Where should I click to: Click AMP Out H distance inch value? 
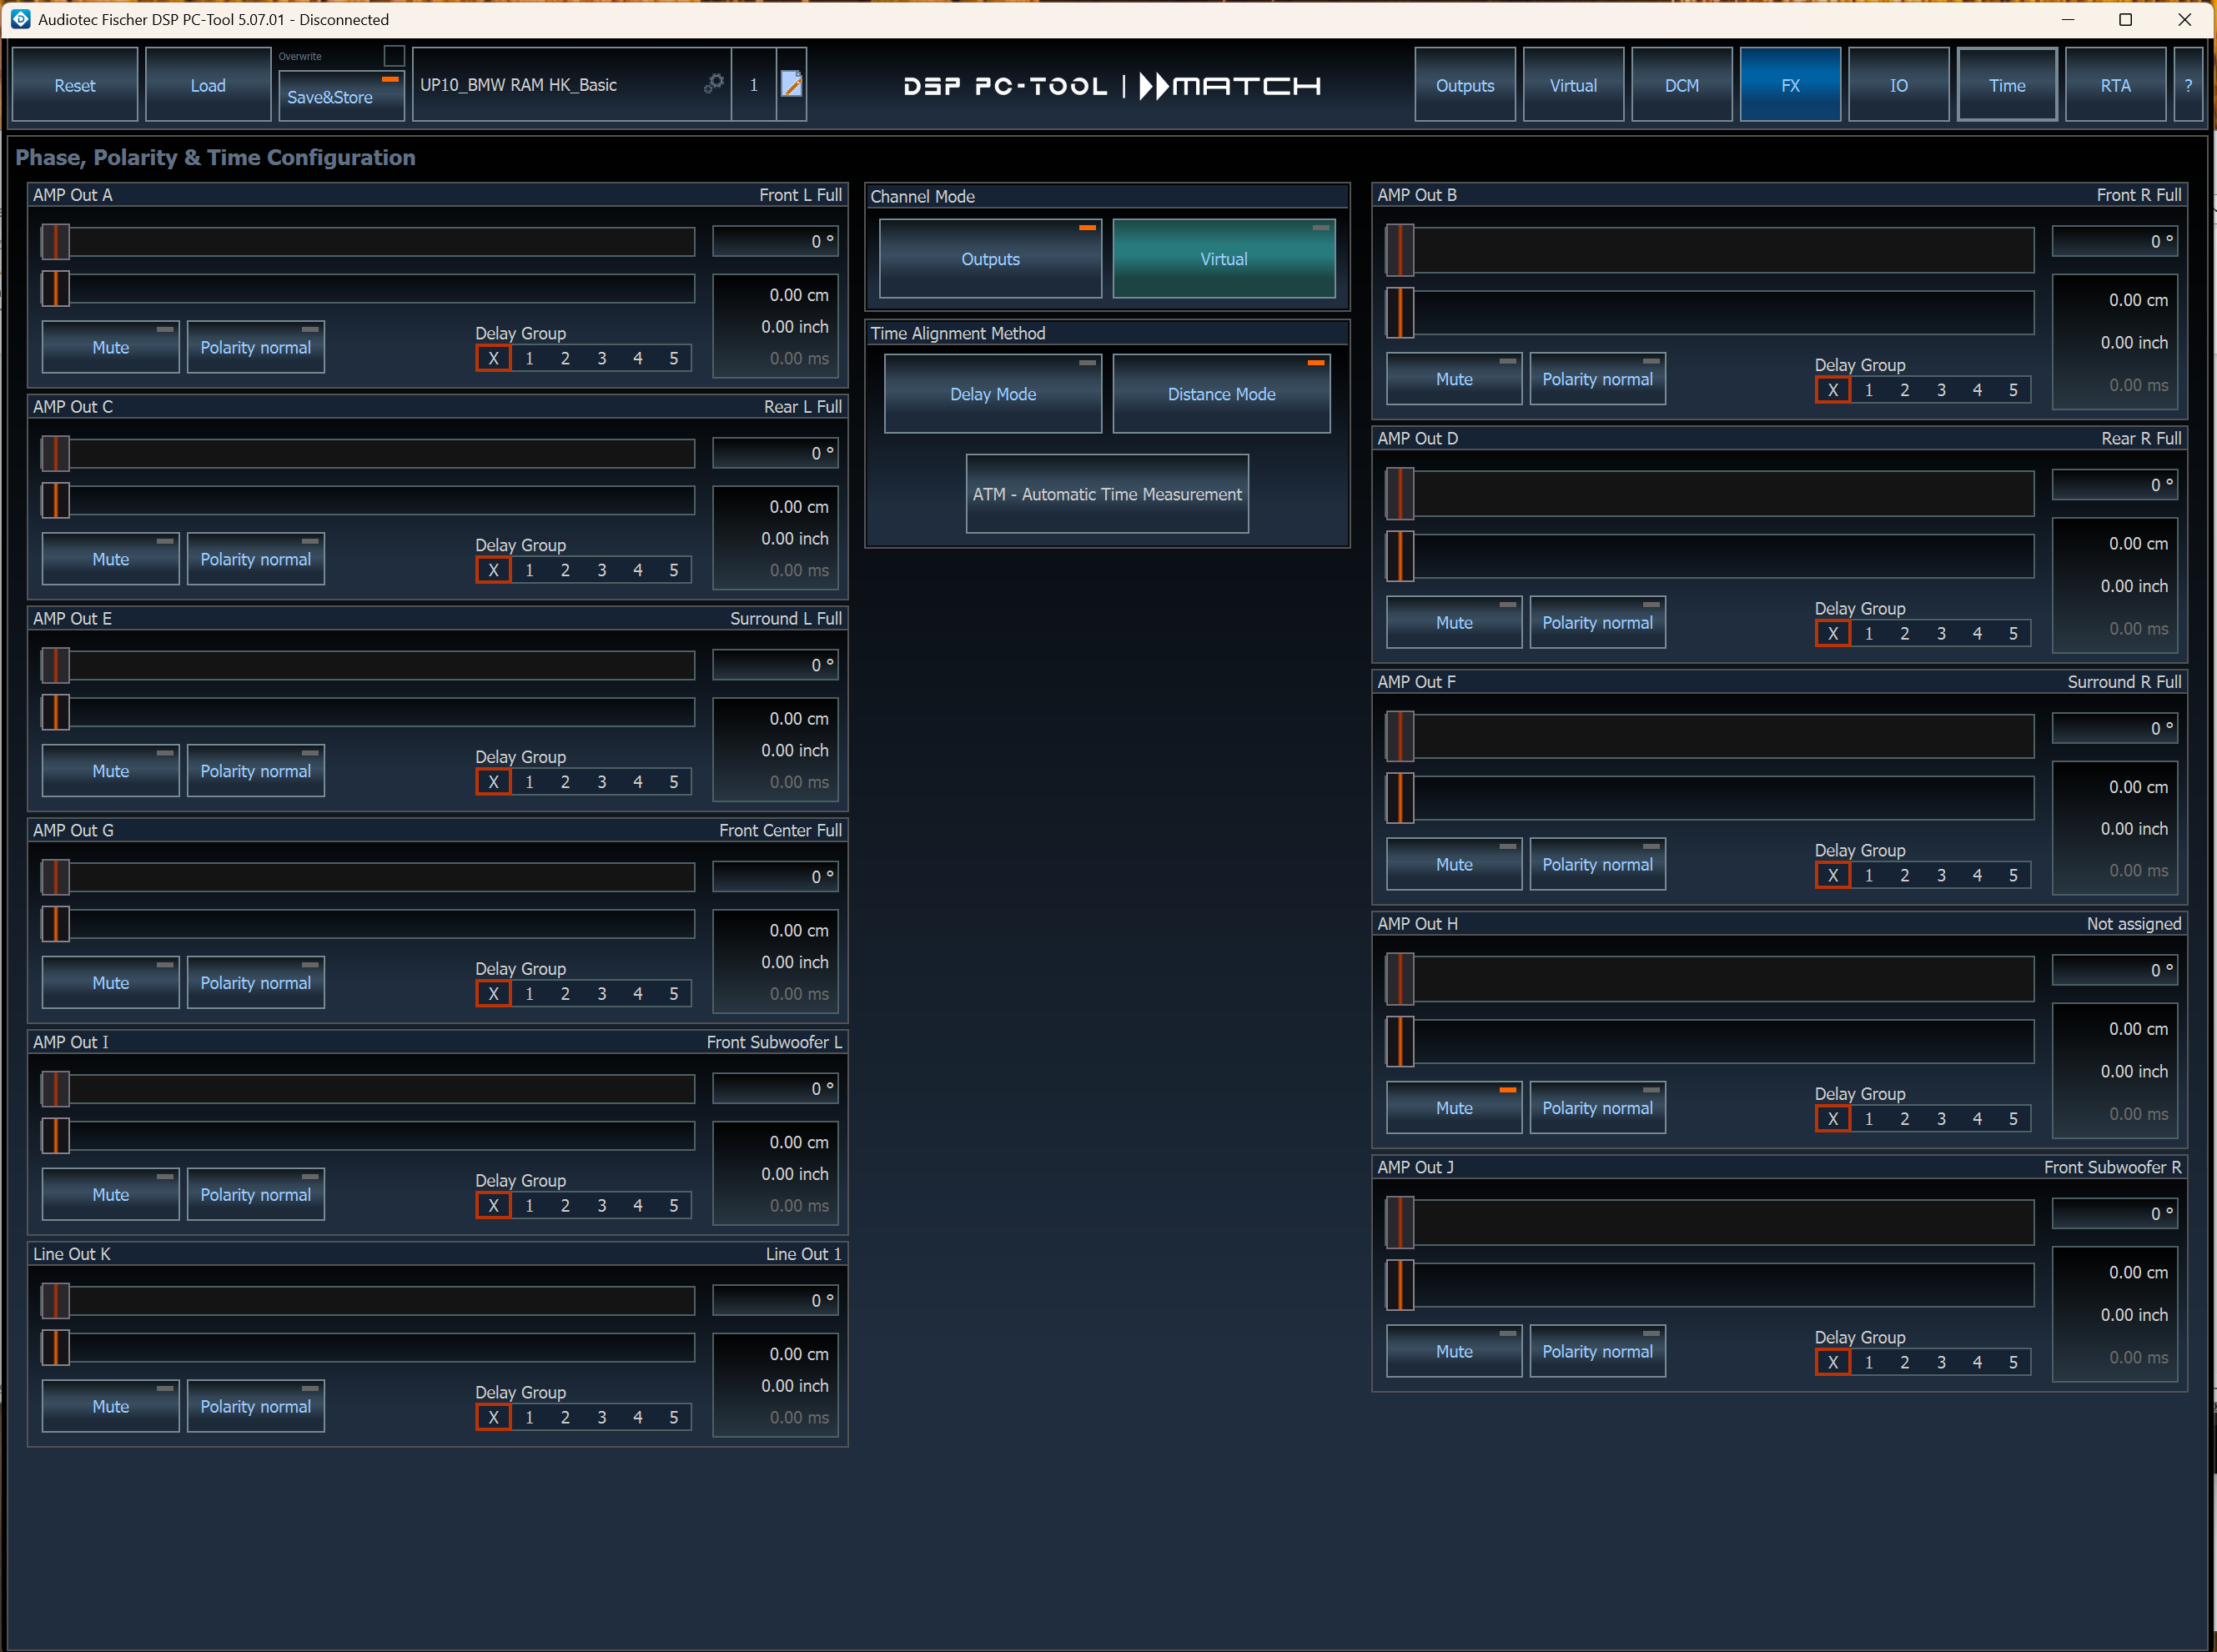coord(2134,1071)
